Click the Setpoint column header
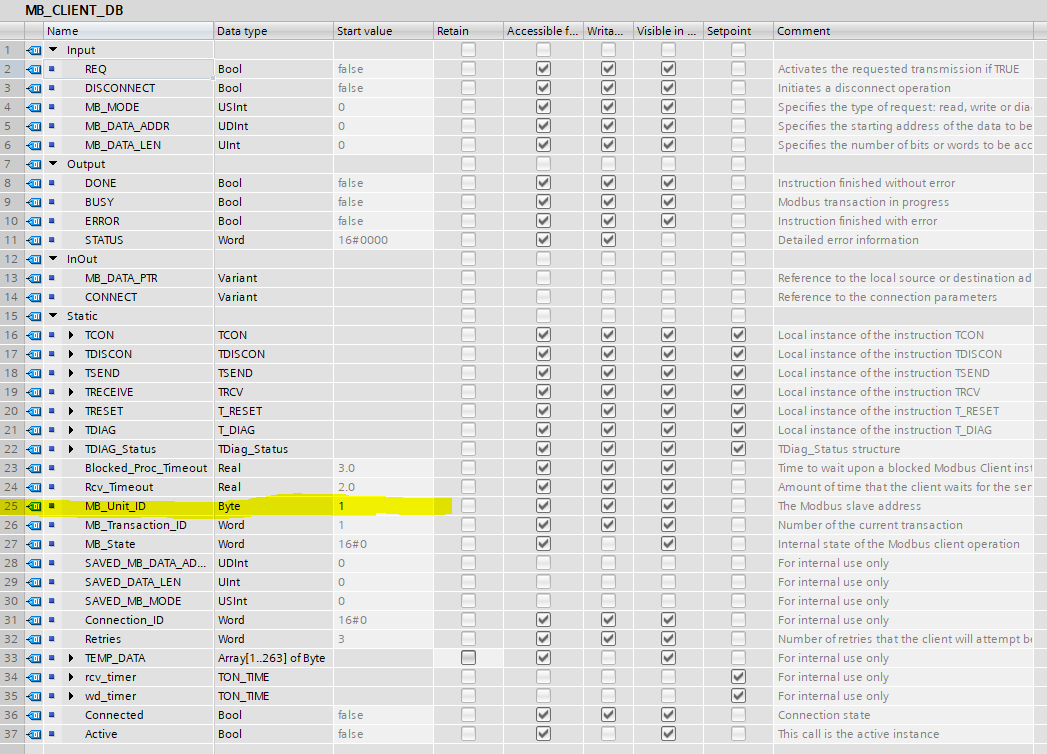The height and width of the screenshot is (754, 1047). [738, 31]
